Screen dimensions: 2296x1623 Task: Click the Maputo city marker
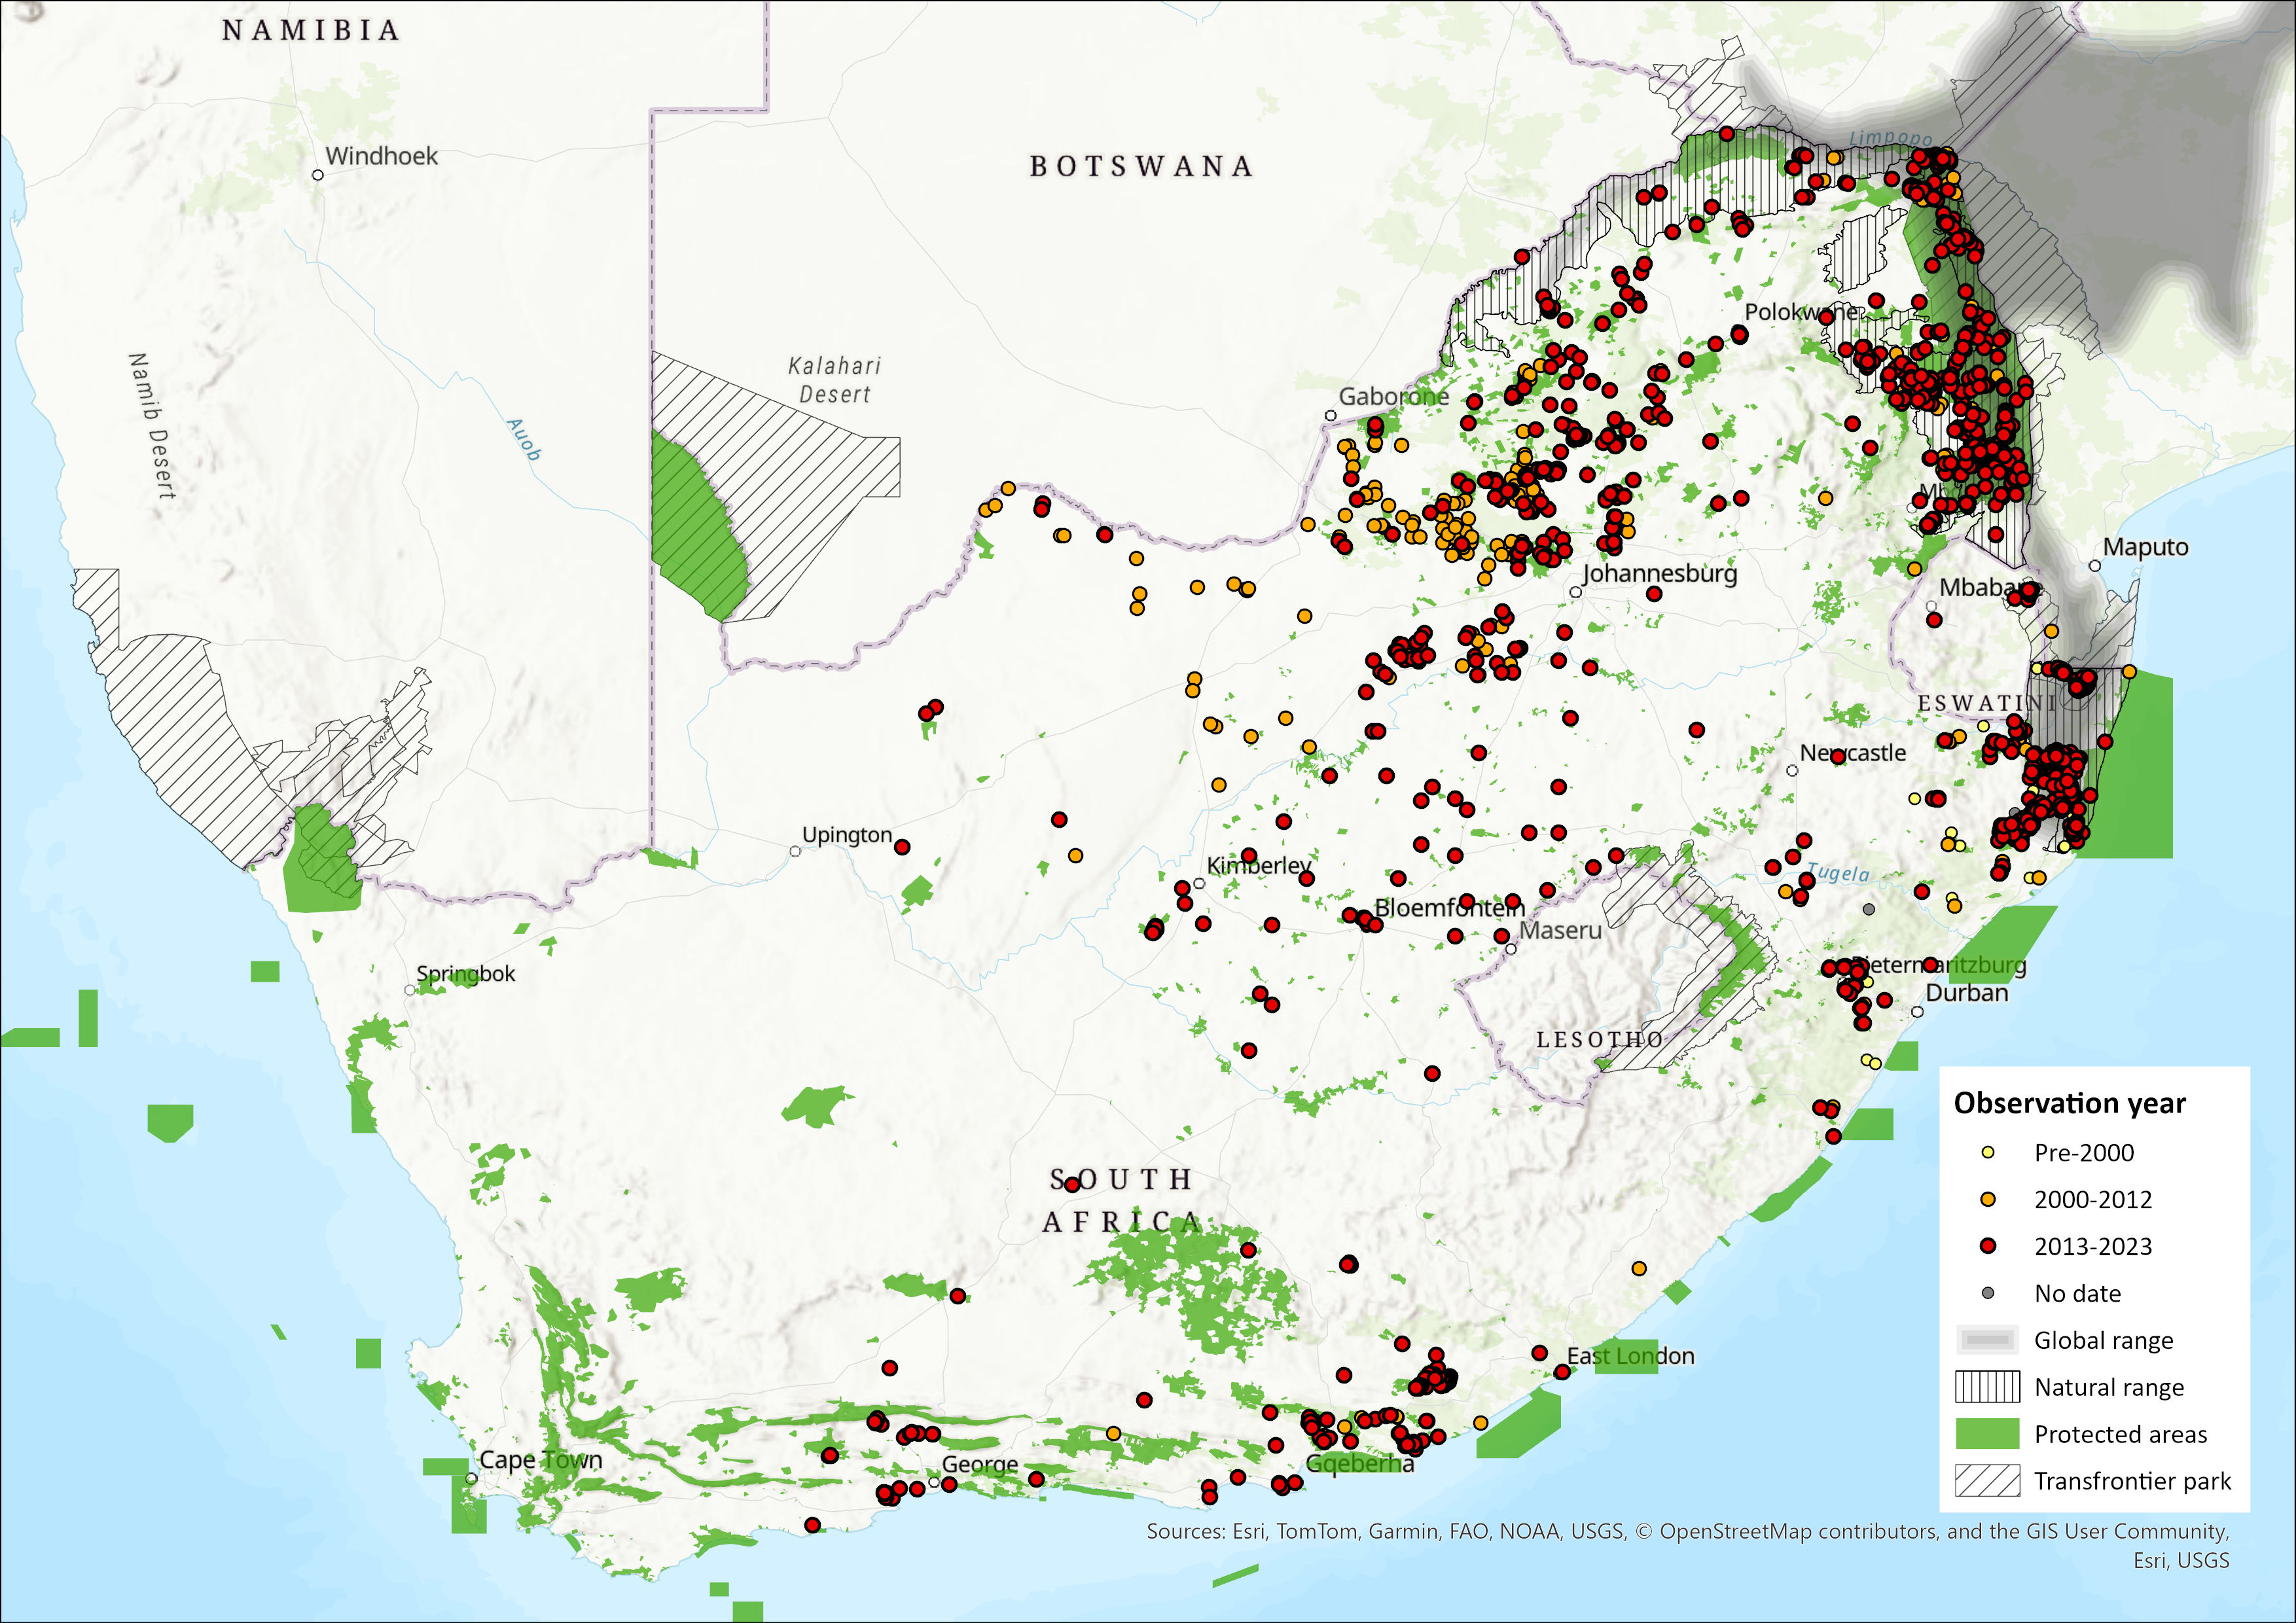[2095, 566]
